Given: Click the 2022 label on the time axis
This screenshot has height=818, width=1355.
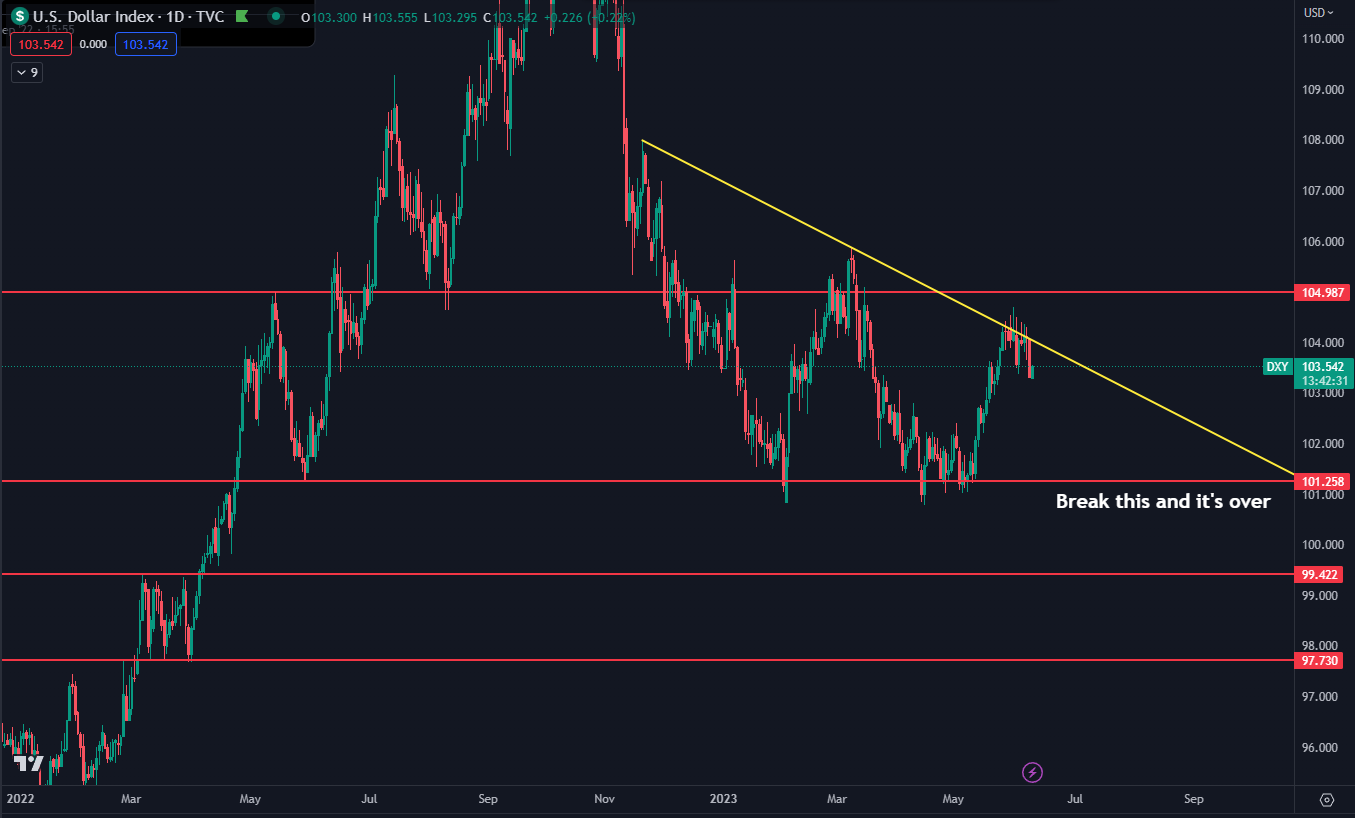Looking at the screenshot, I should coord(20,800).
